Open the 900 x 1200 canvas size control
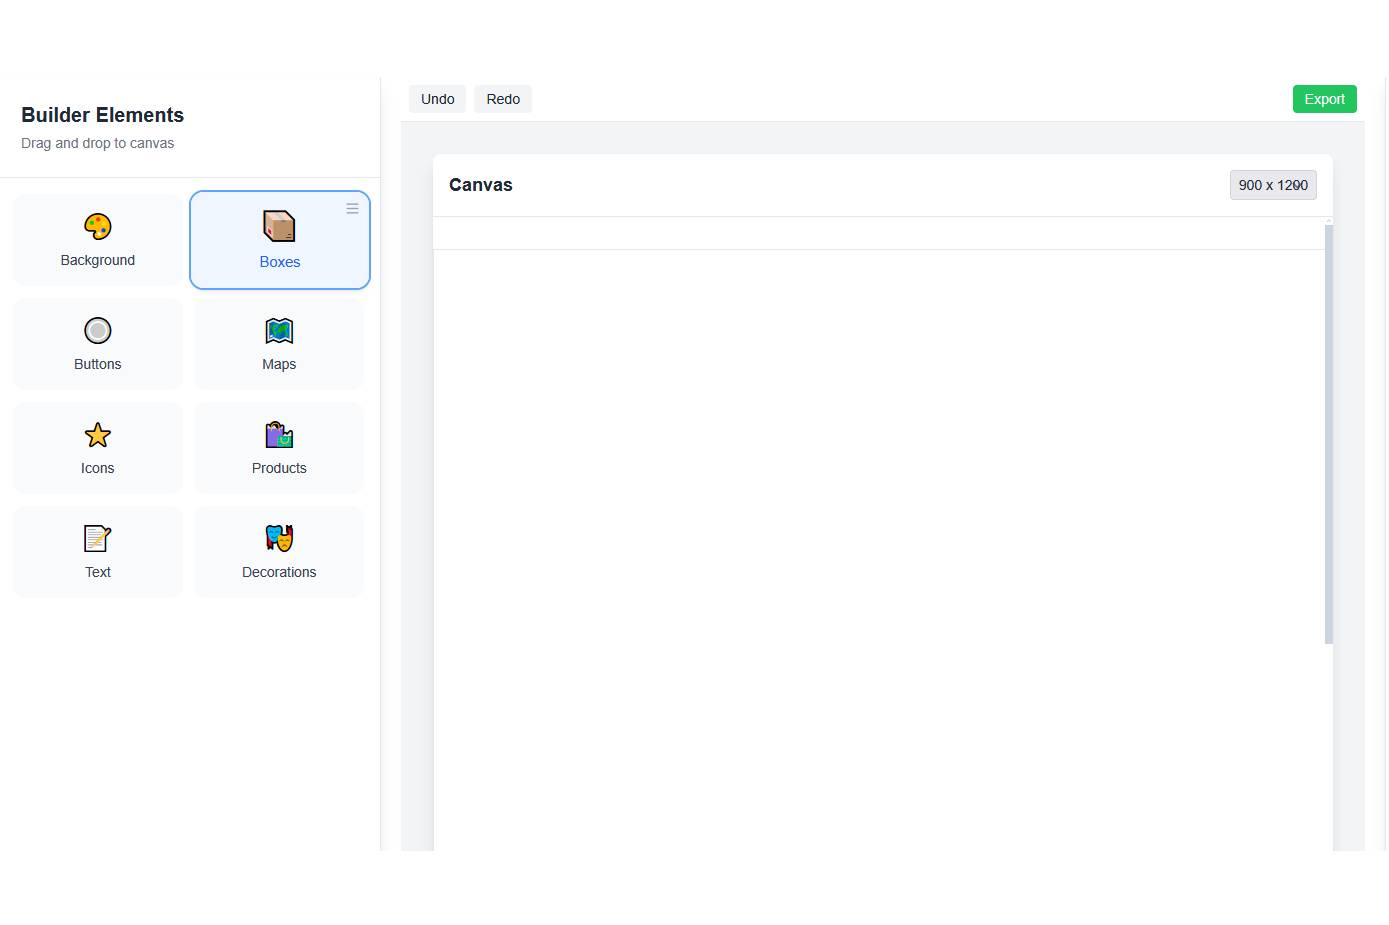 point(1272,184)
